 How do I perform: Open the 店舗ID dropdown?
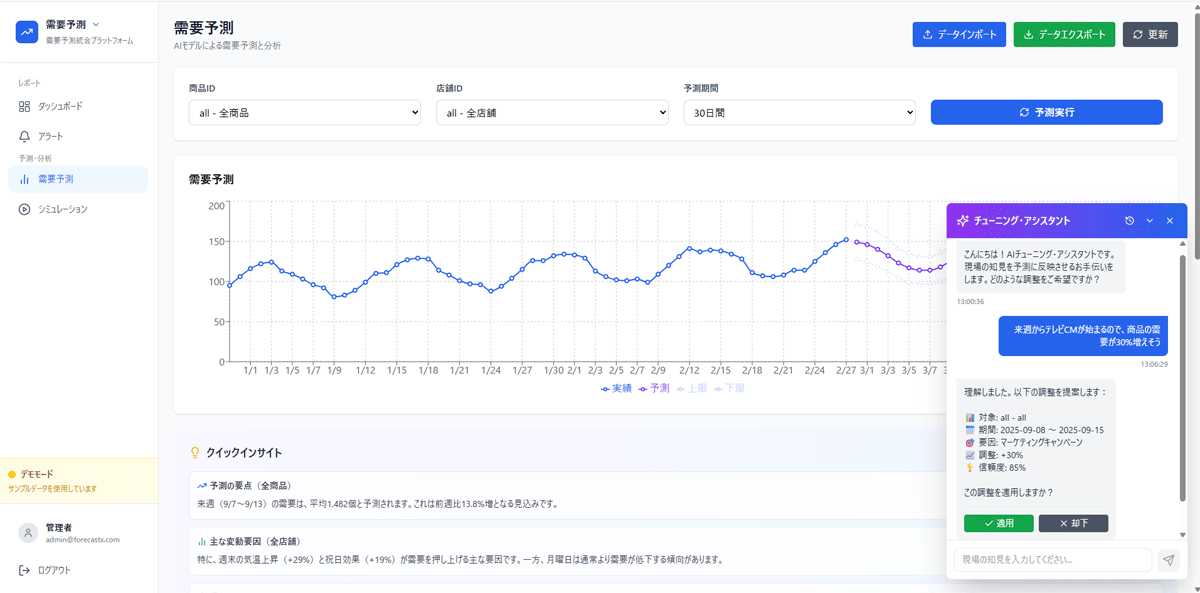point(552,113)
